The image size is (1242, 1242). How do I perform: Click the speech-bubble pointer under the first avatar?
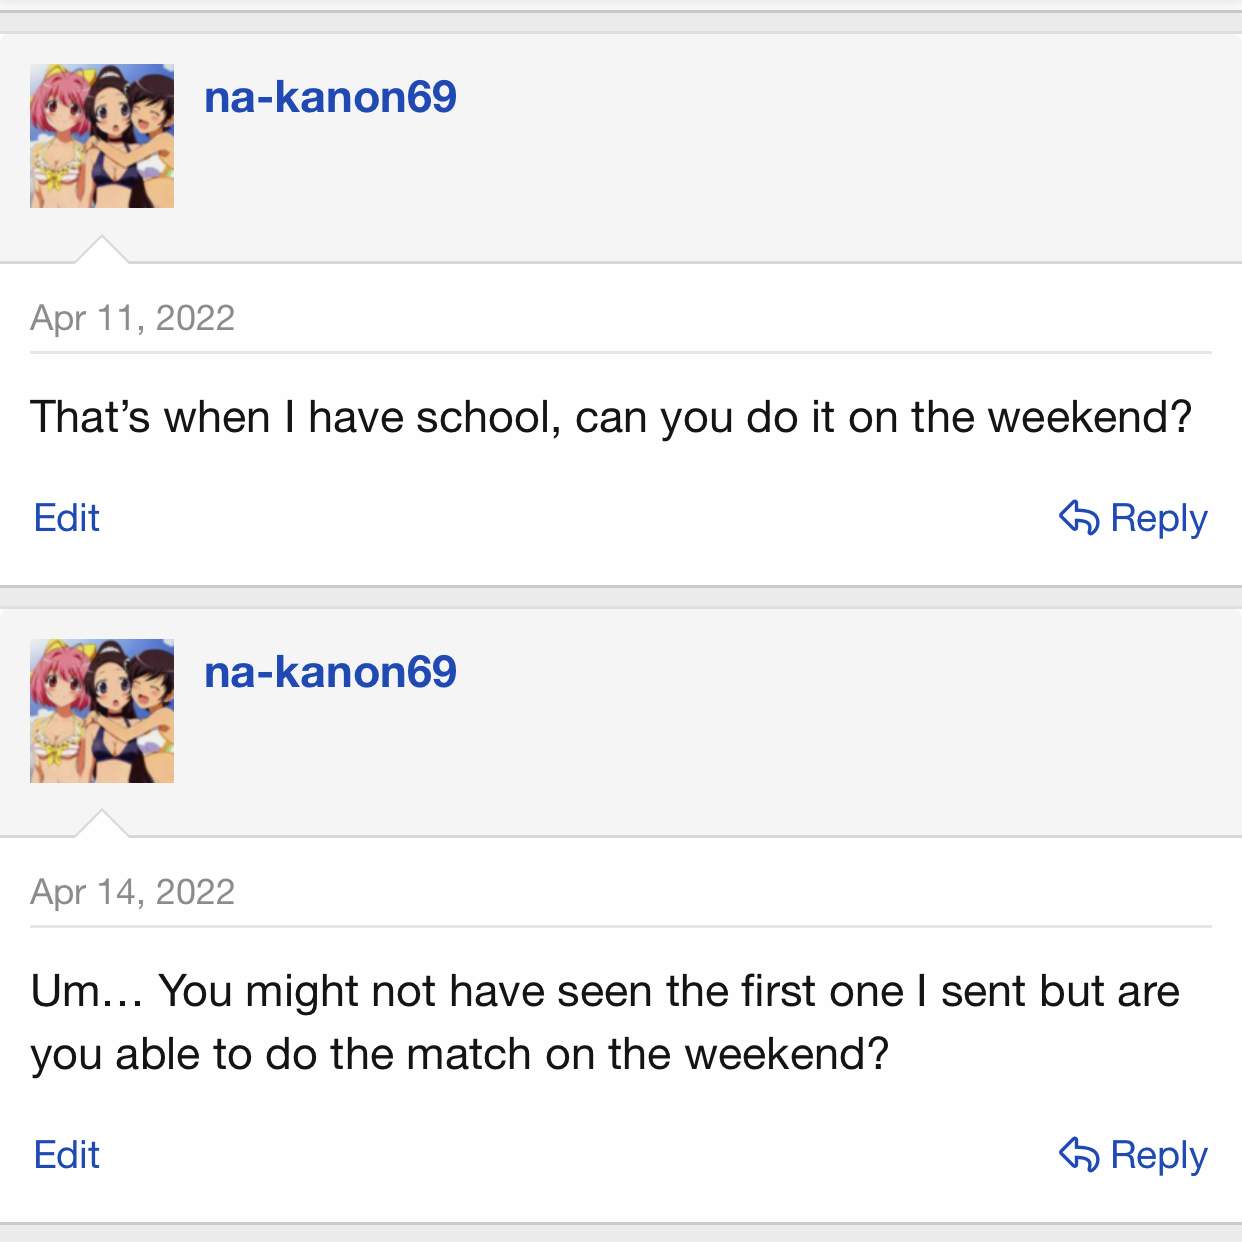point(102,251)
